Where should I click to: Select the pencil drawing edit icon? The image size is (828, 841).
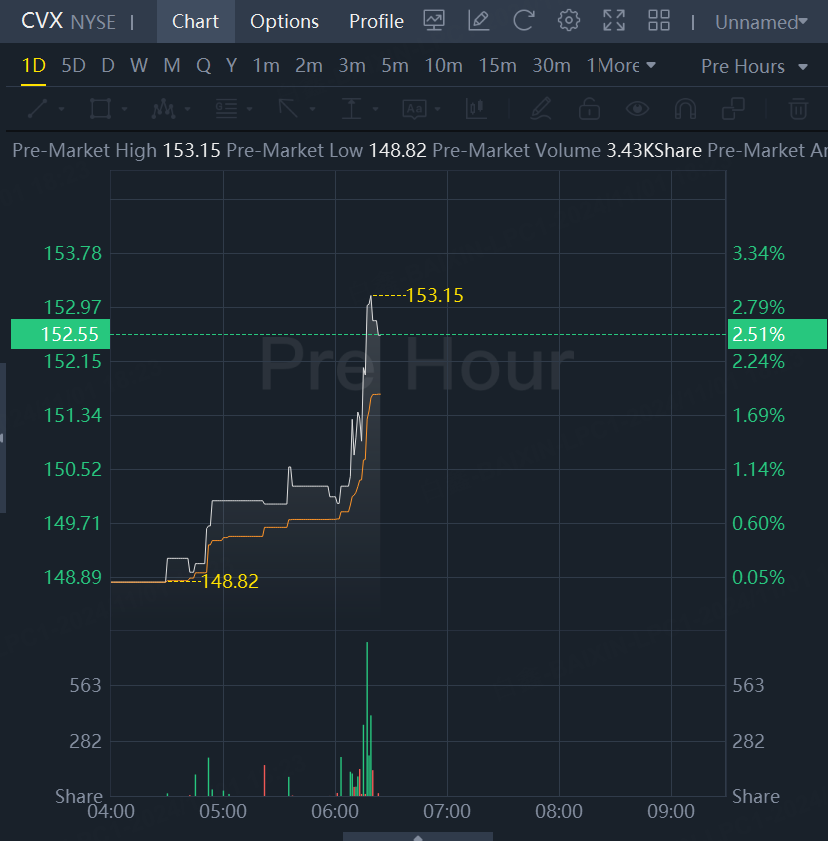(478, 21)
